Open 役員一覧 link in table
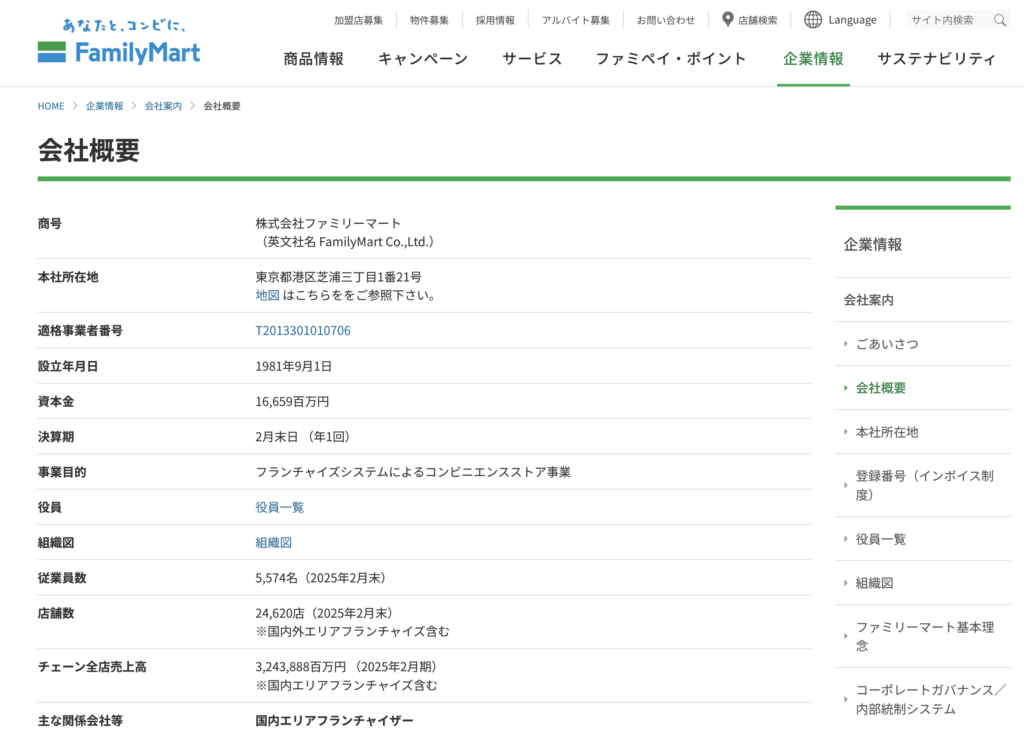This screenshot has width=1024, height=730. pyautogui.click(x=280, y=507)
